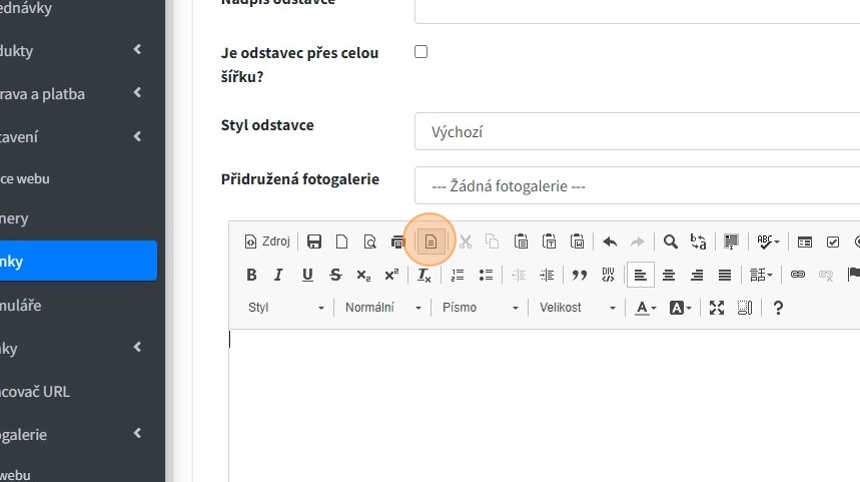Apply Underline formatting
The width and height of the screenshot is (860, 482).
point(307,275)
